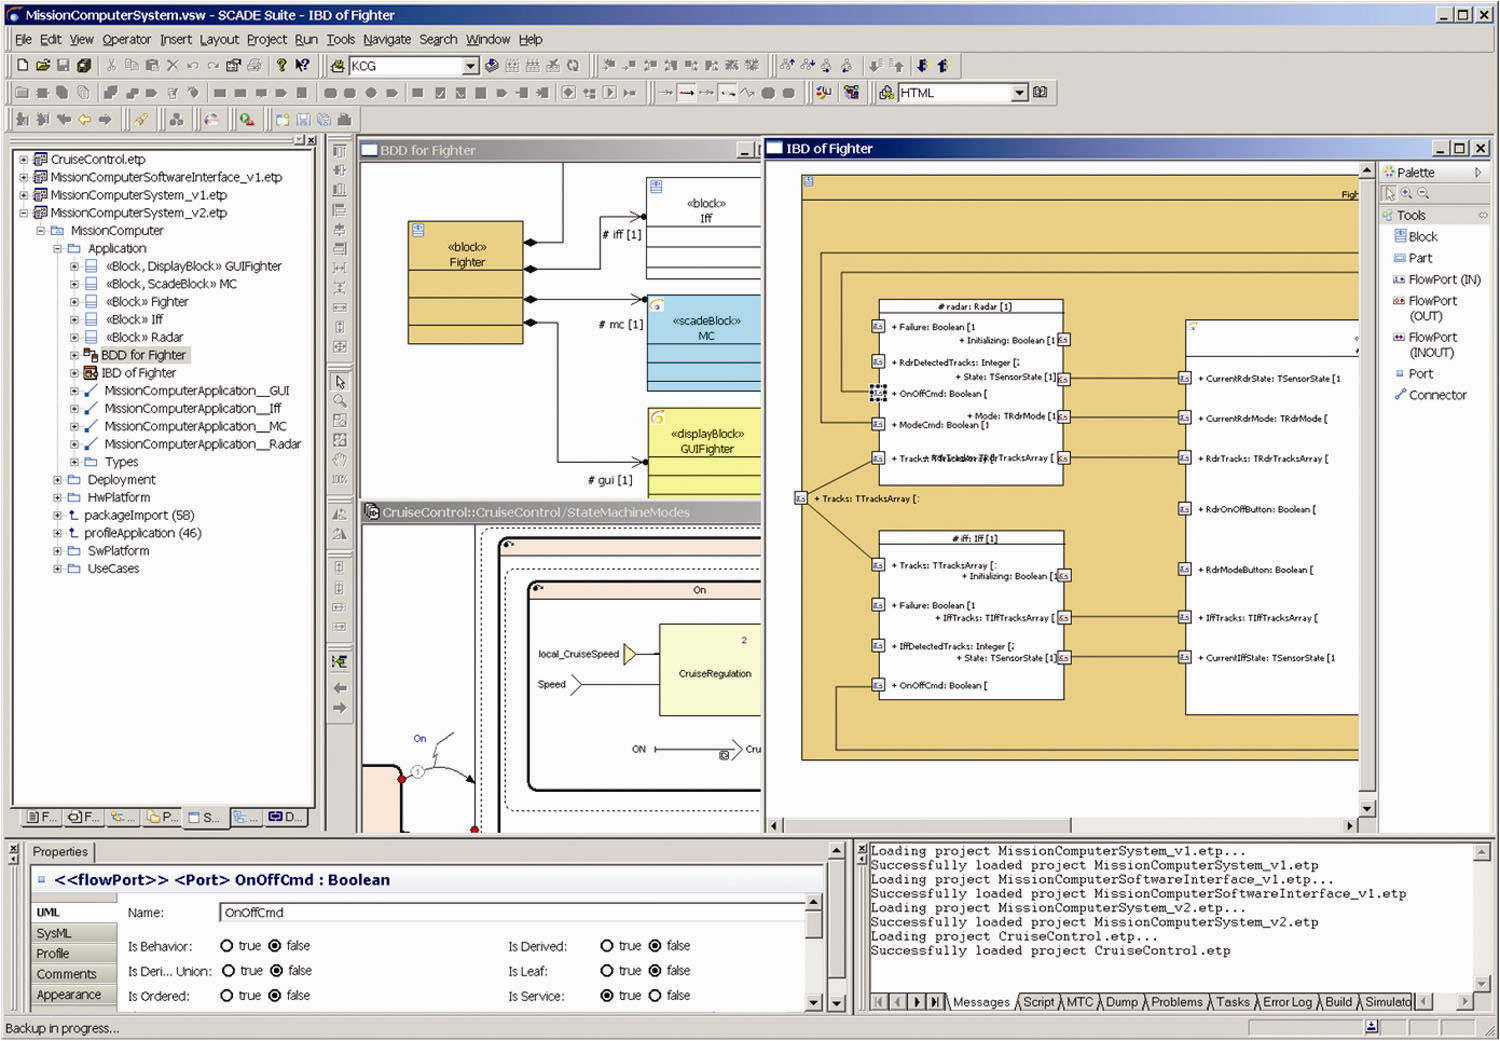Set Is Ordered to true
The image size is (1500, 1041).
pos(227,996)
